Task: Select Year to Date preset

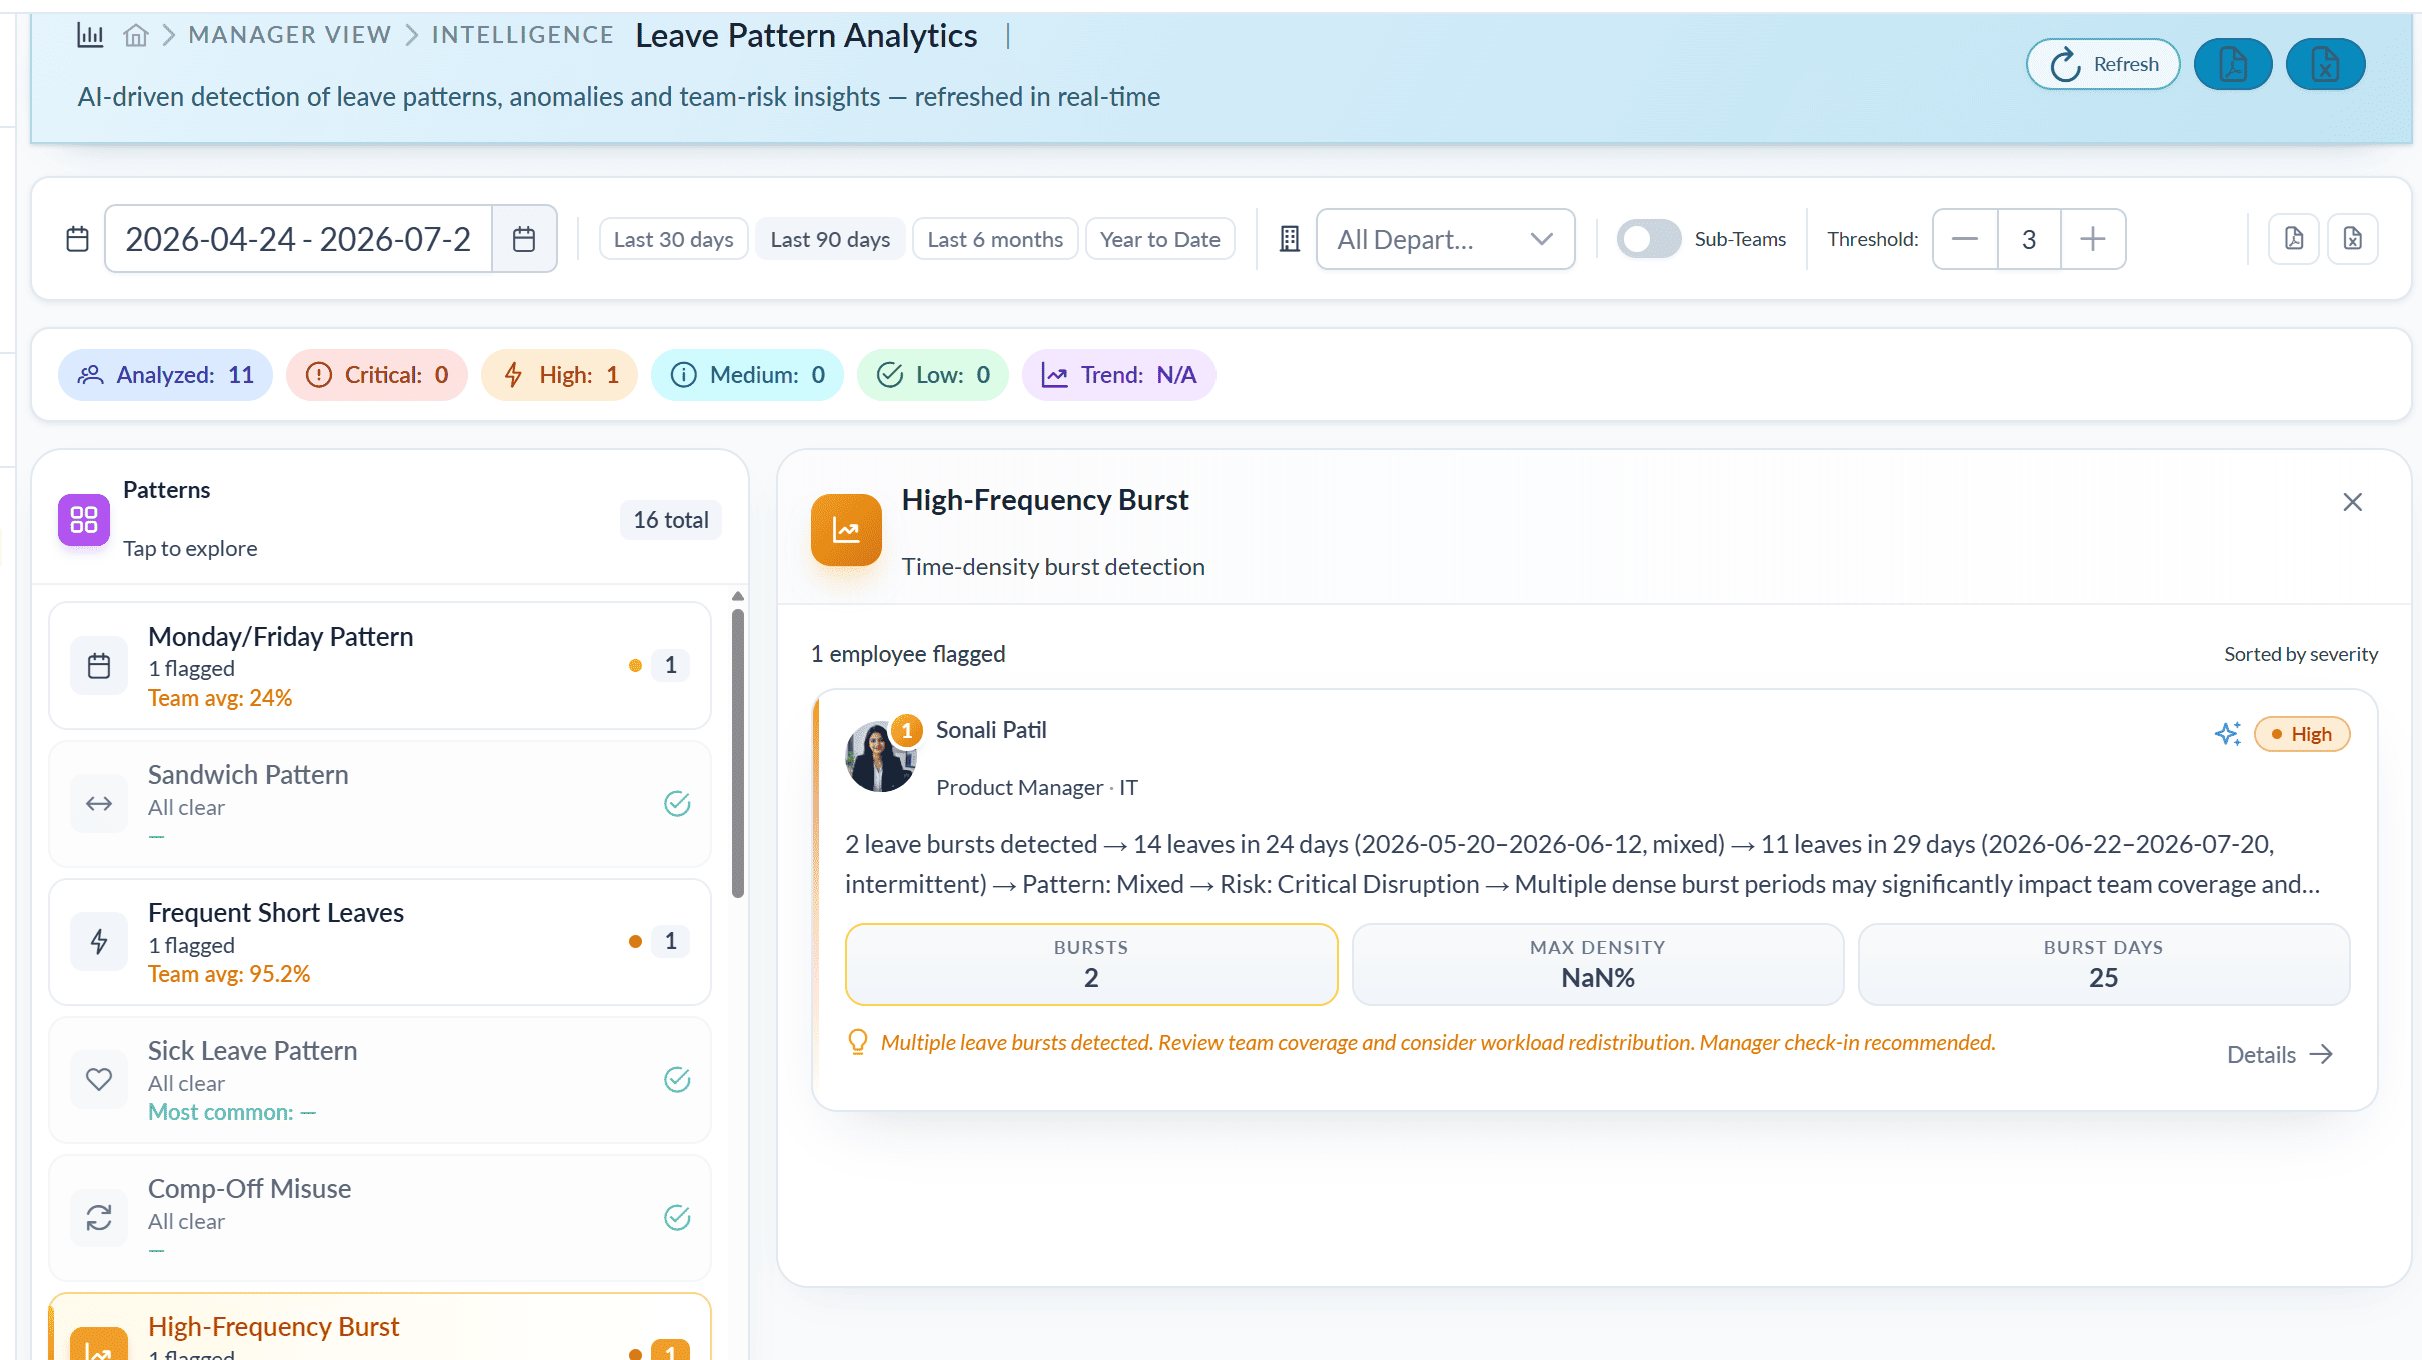Action: point(1160,239)
